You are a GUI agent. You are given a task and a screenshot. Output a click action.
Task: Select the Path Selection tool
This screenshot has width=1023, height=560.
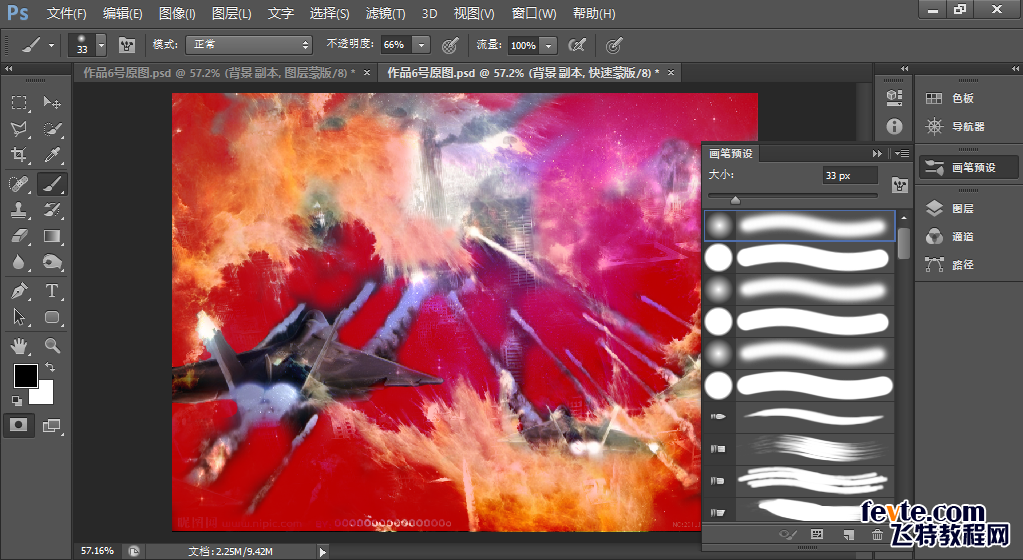[19, 317]
